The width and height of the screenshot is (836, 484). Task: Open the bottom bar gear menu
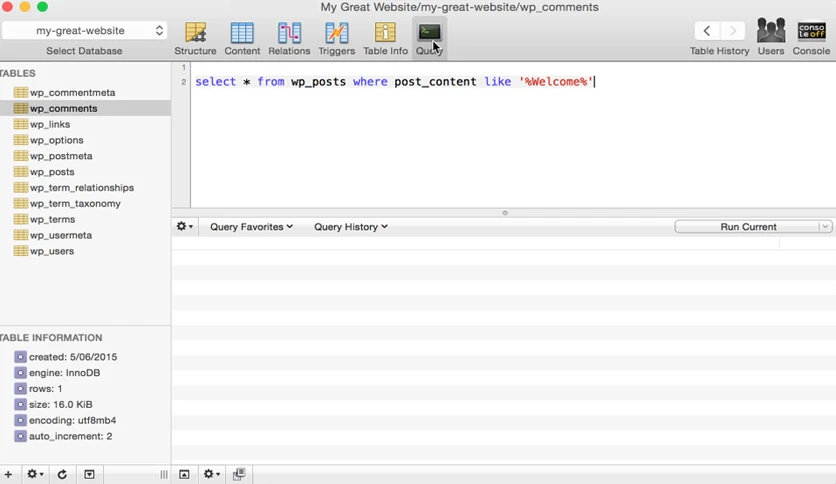point(212,474)
